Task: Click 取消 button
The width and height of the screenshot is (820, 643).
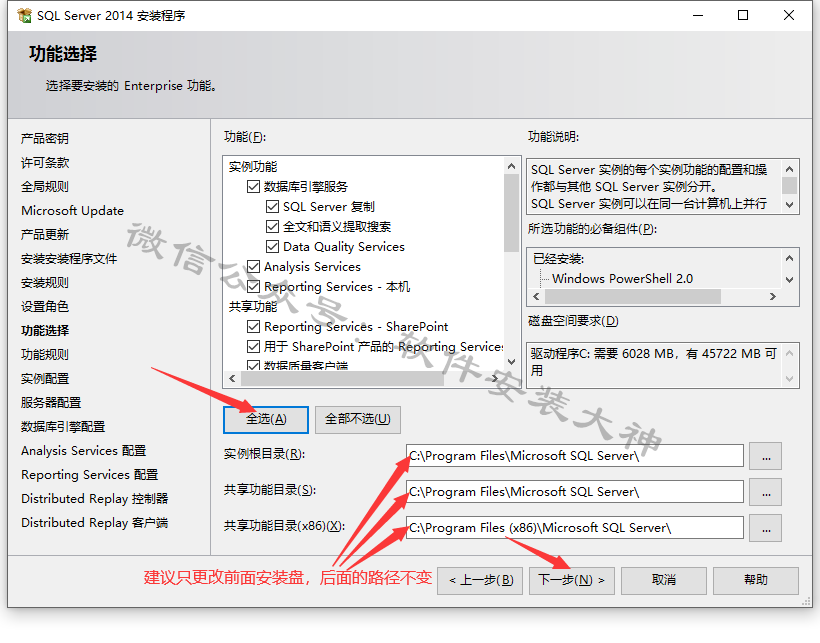Action: (664, 581)
